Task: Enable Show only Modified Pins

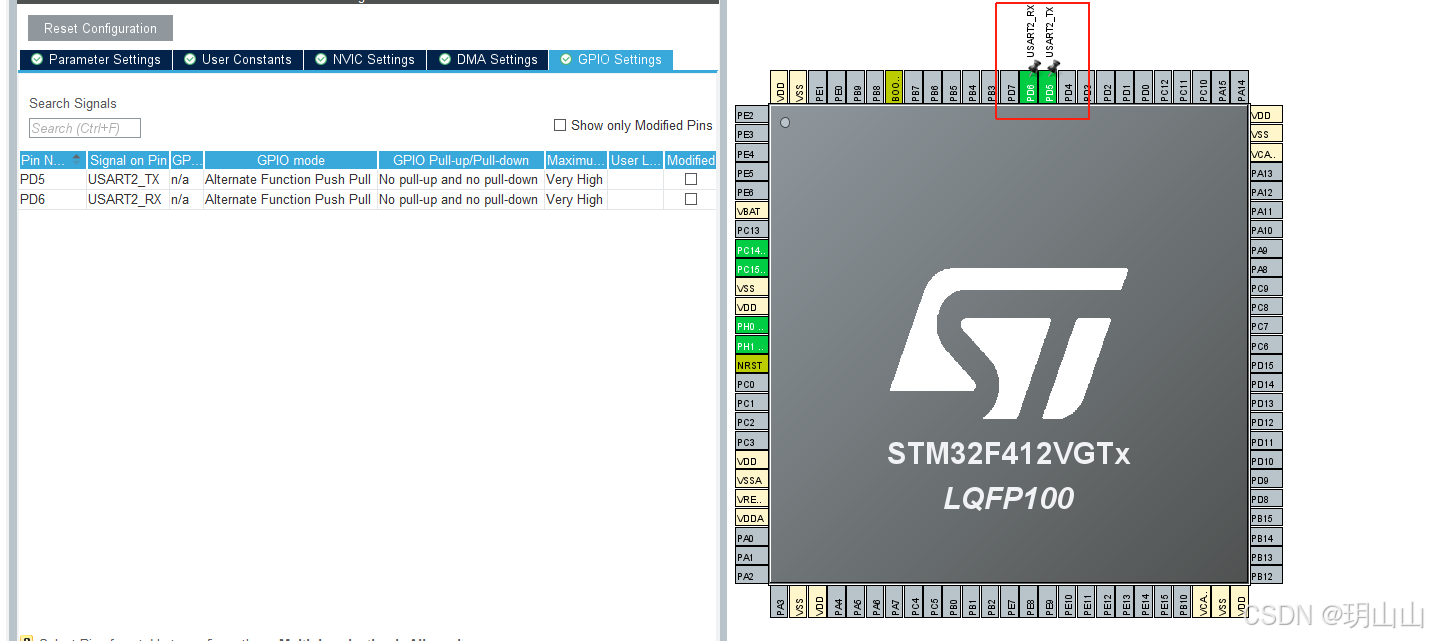Action: (x=560, y=124)
